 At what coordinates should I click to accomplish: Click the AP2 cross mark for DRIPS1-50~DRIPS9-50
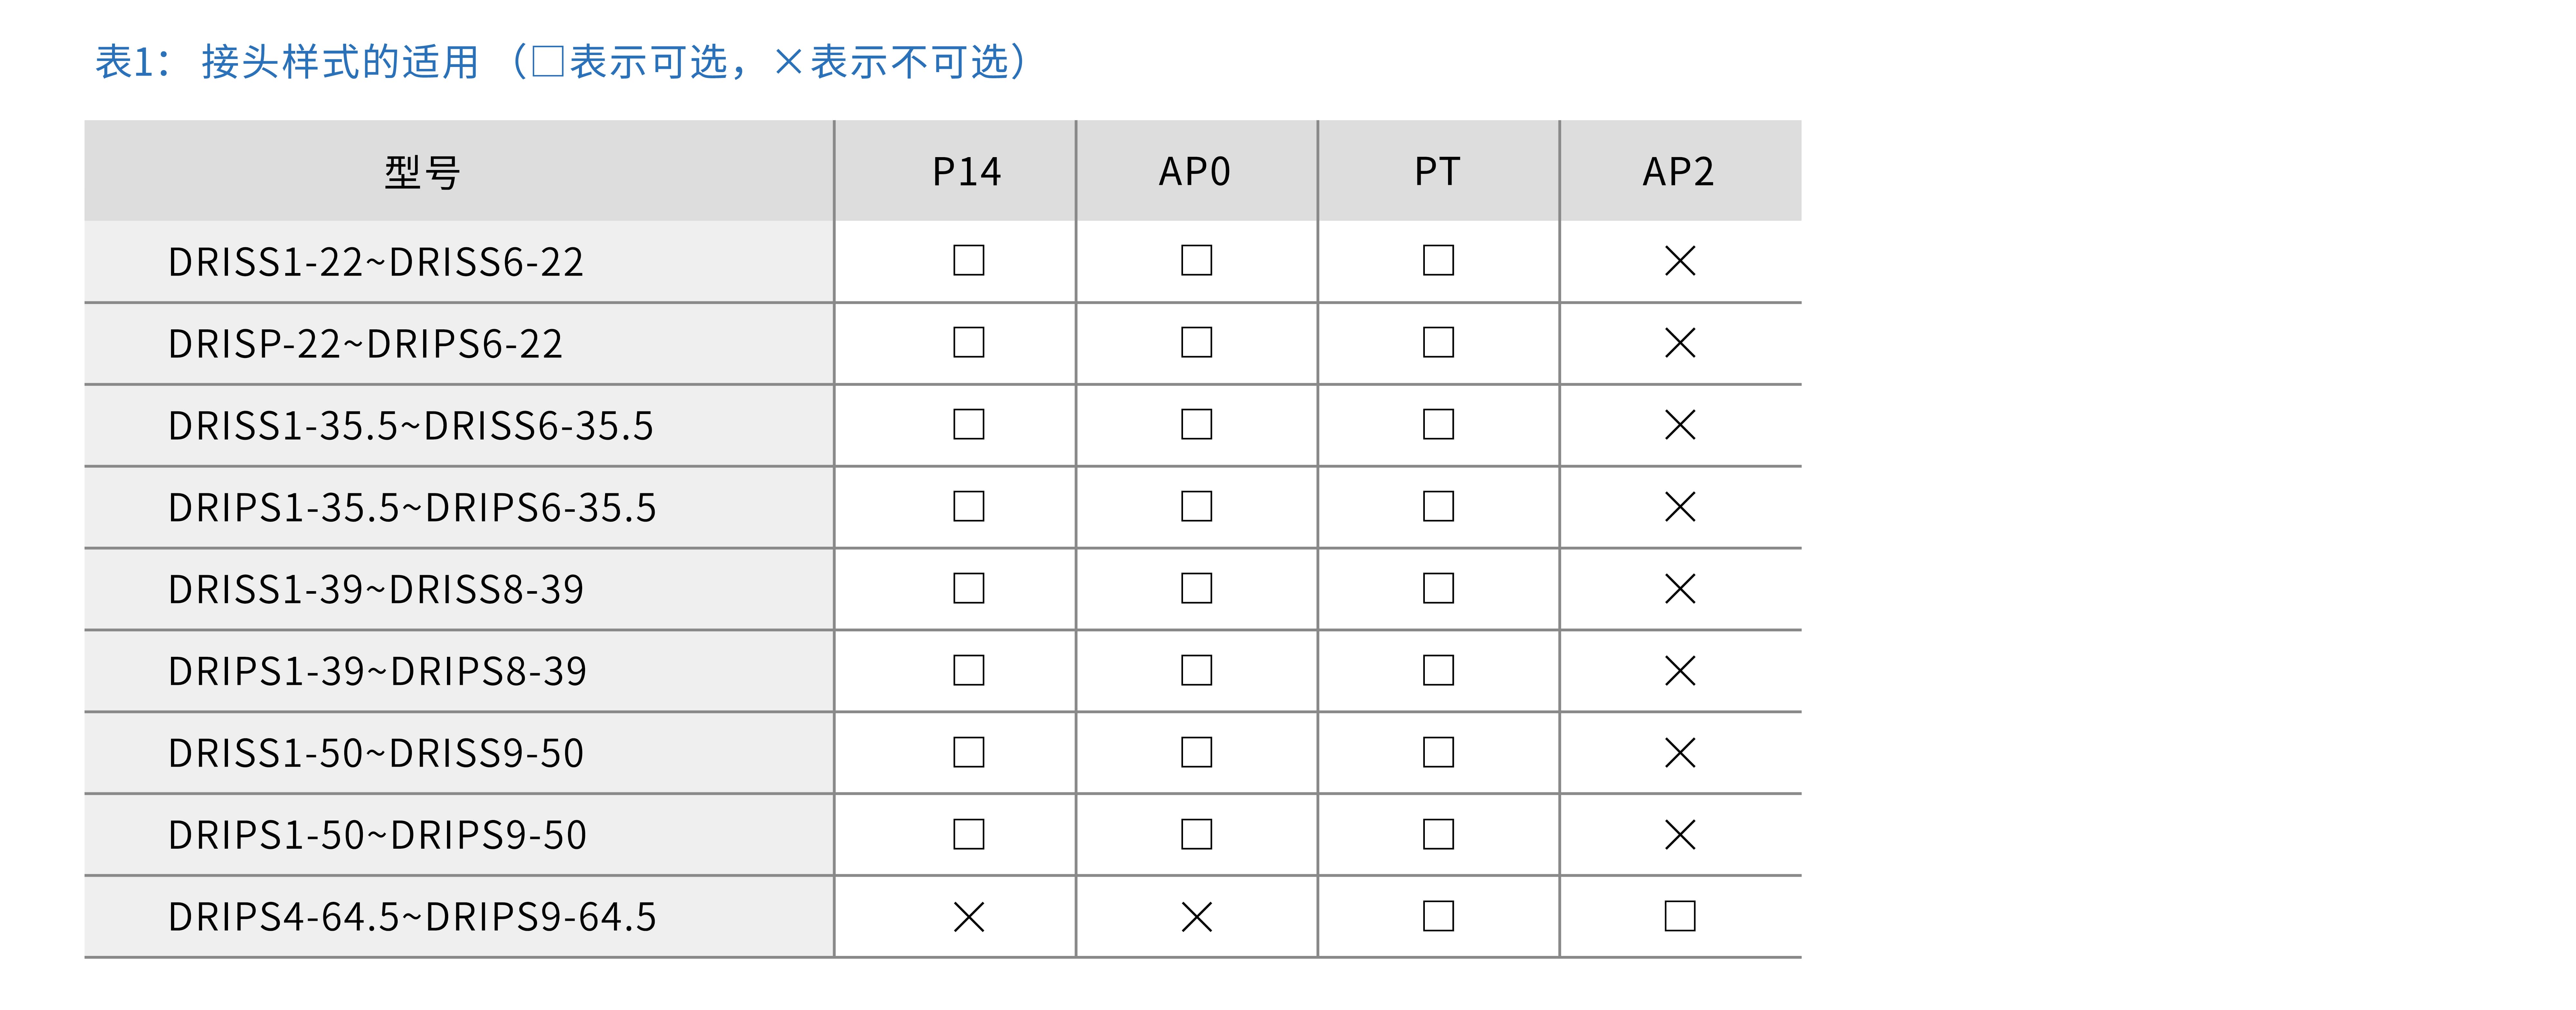1680,834
